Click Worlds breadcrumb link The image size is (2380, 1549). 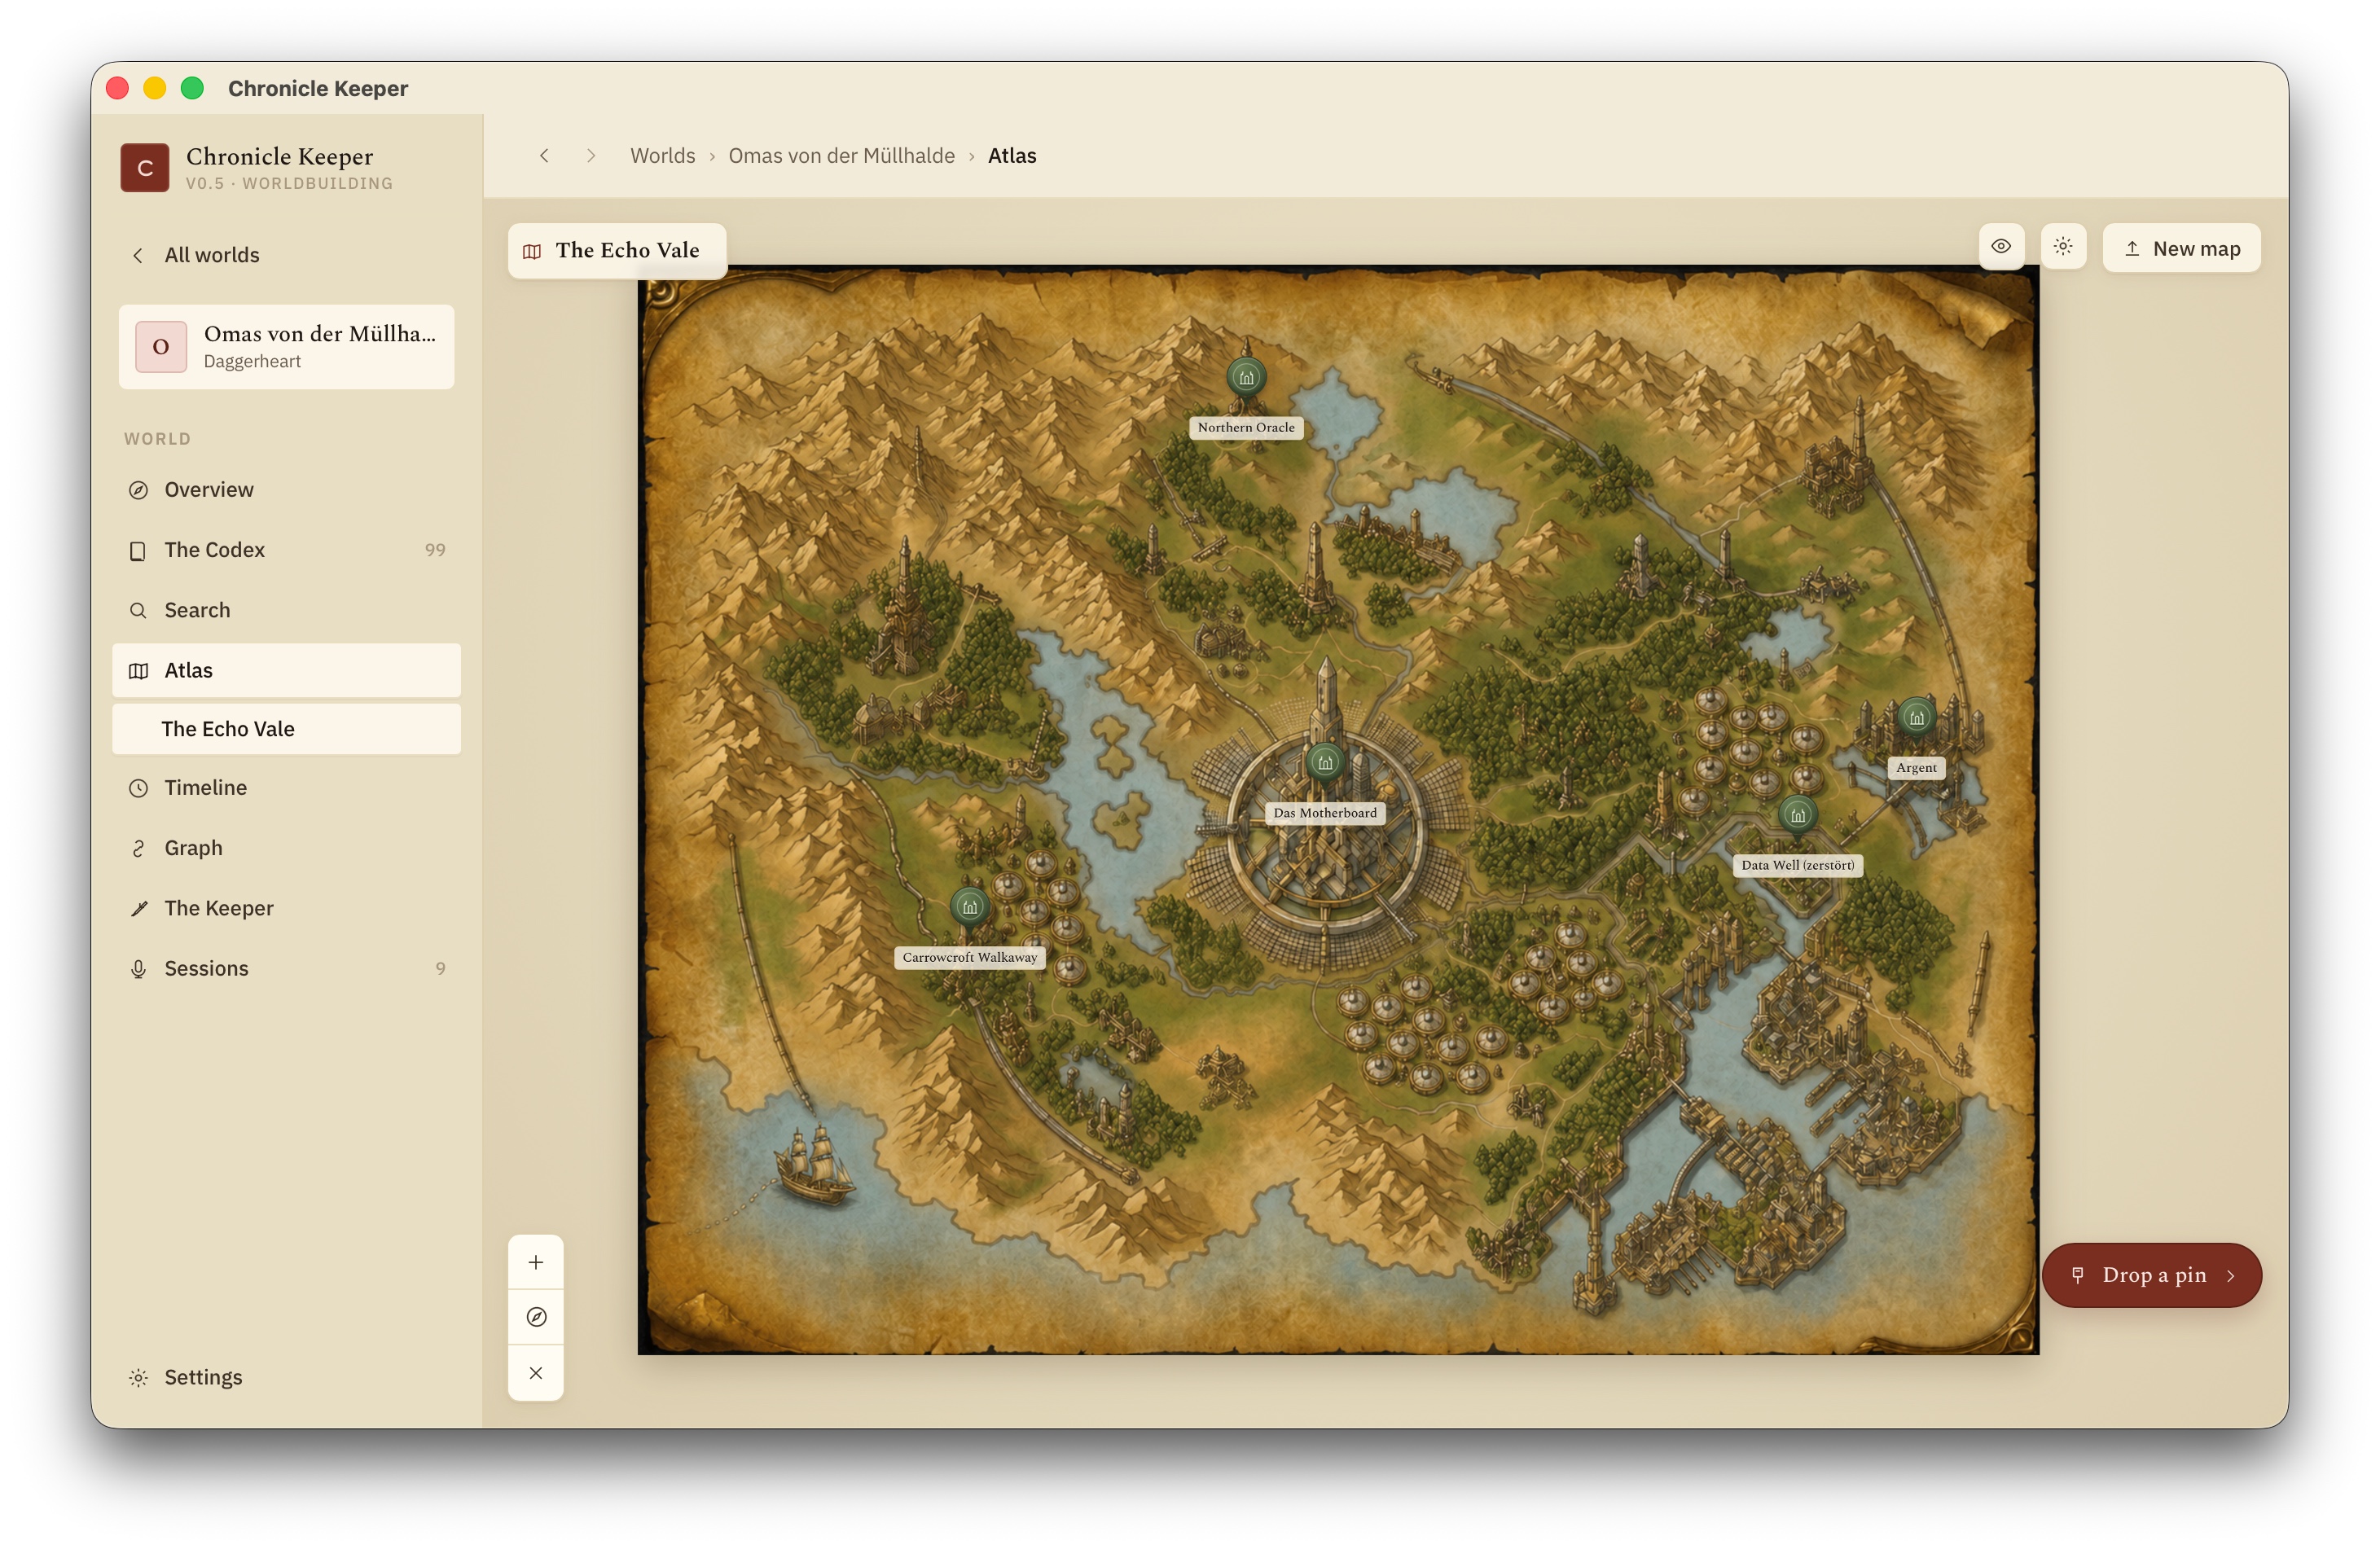[x=662, y=156]
